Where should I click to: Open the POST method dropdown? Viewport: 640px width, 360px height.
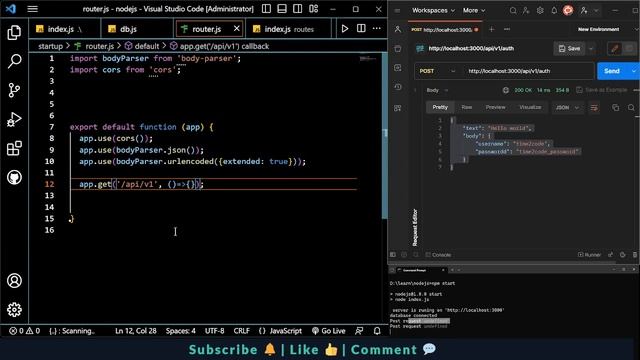point(436,71)
